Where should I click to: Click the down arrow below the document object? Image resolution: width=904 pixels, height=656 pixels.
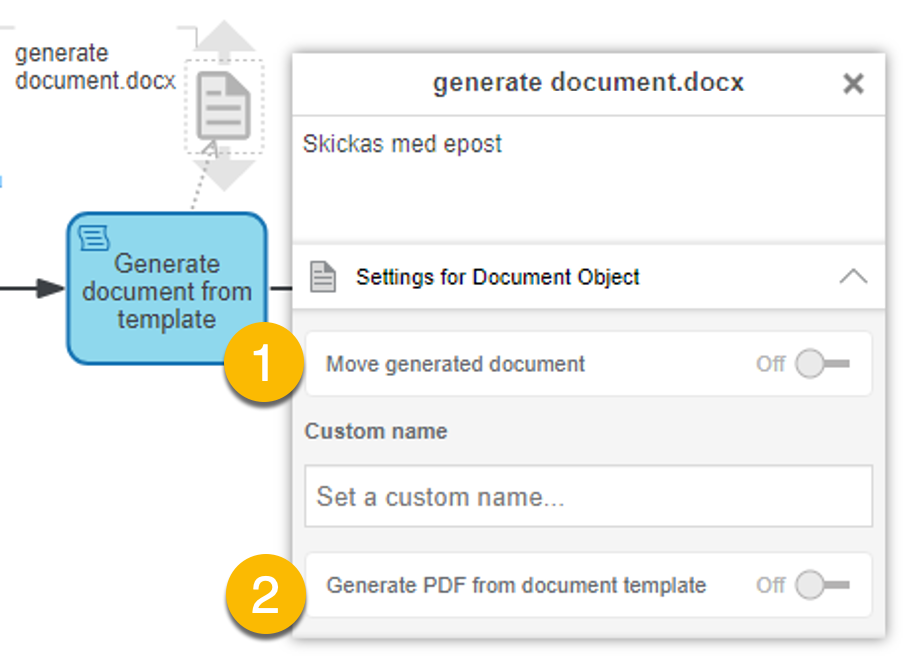[224, 170]
